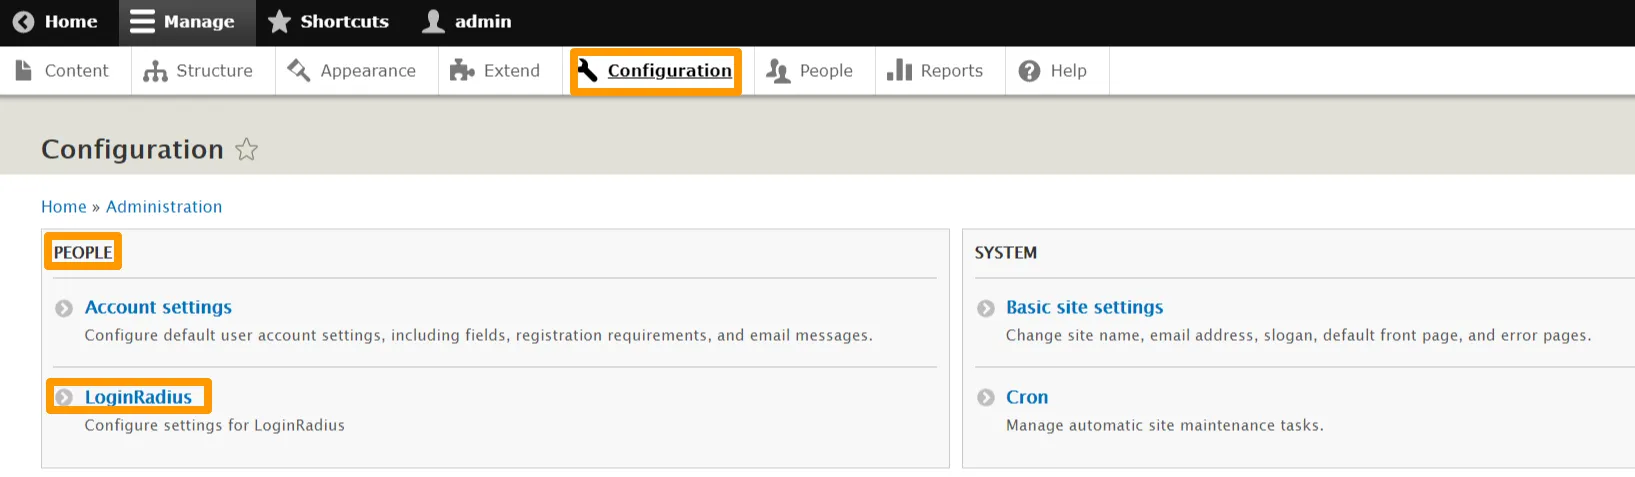Screen dimensions: 1635x477
Task: Click the Help question mark icon
Action: 1029,71
